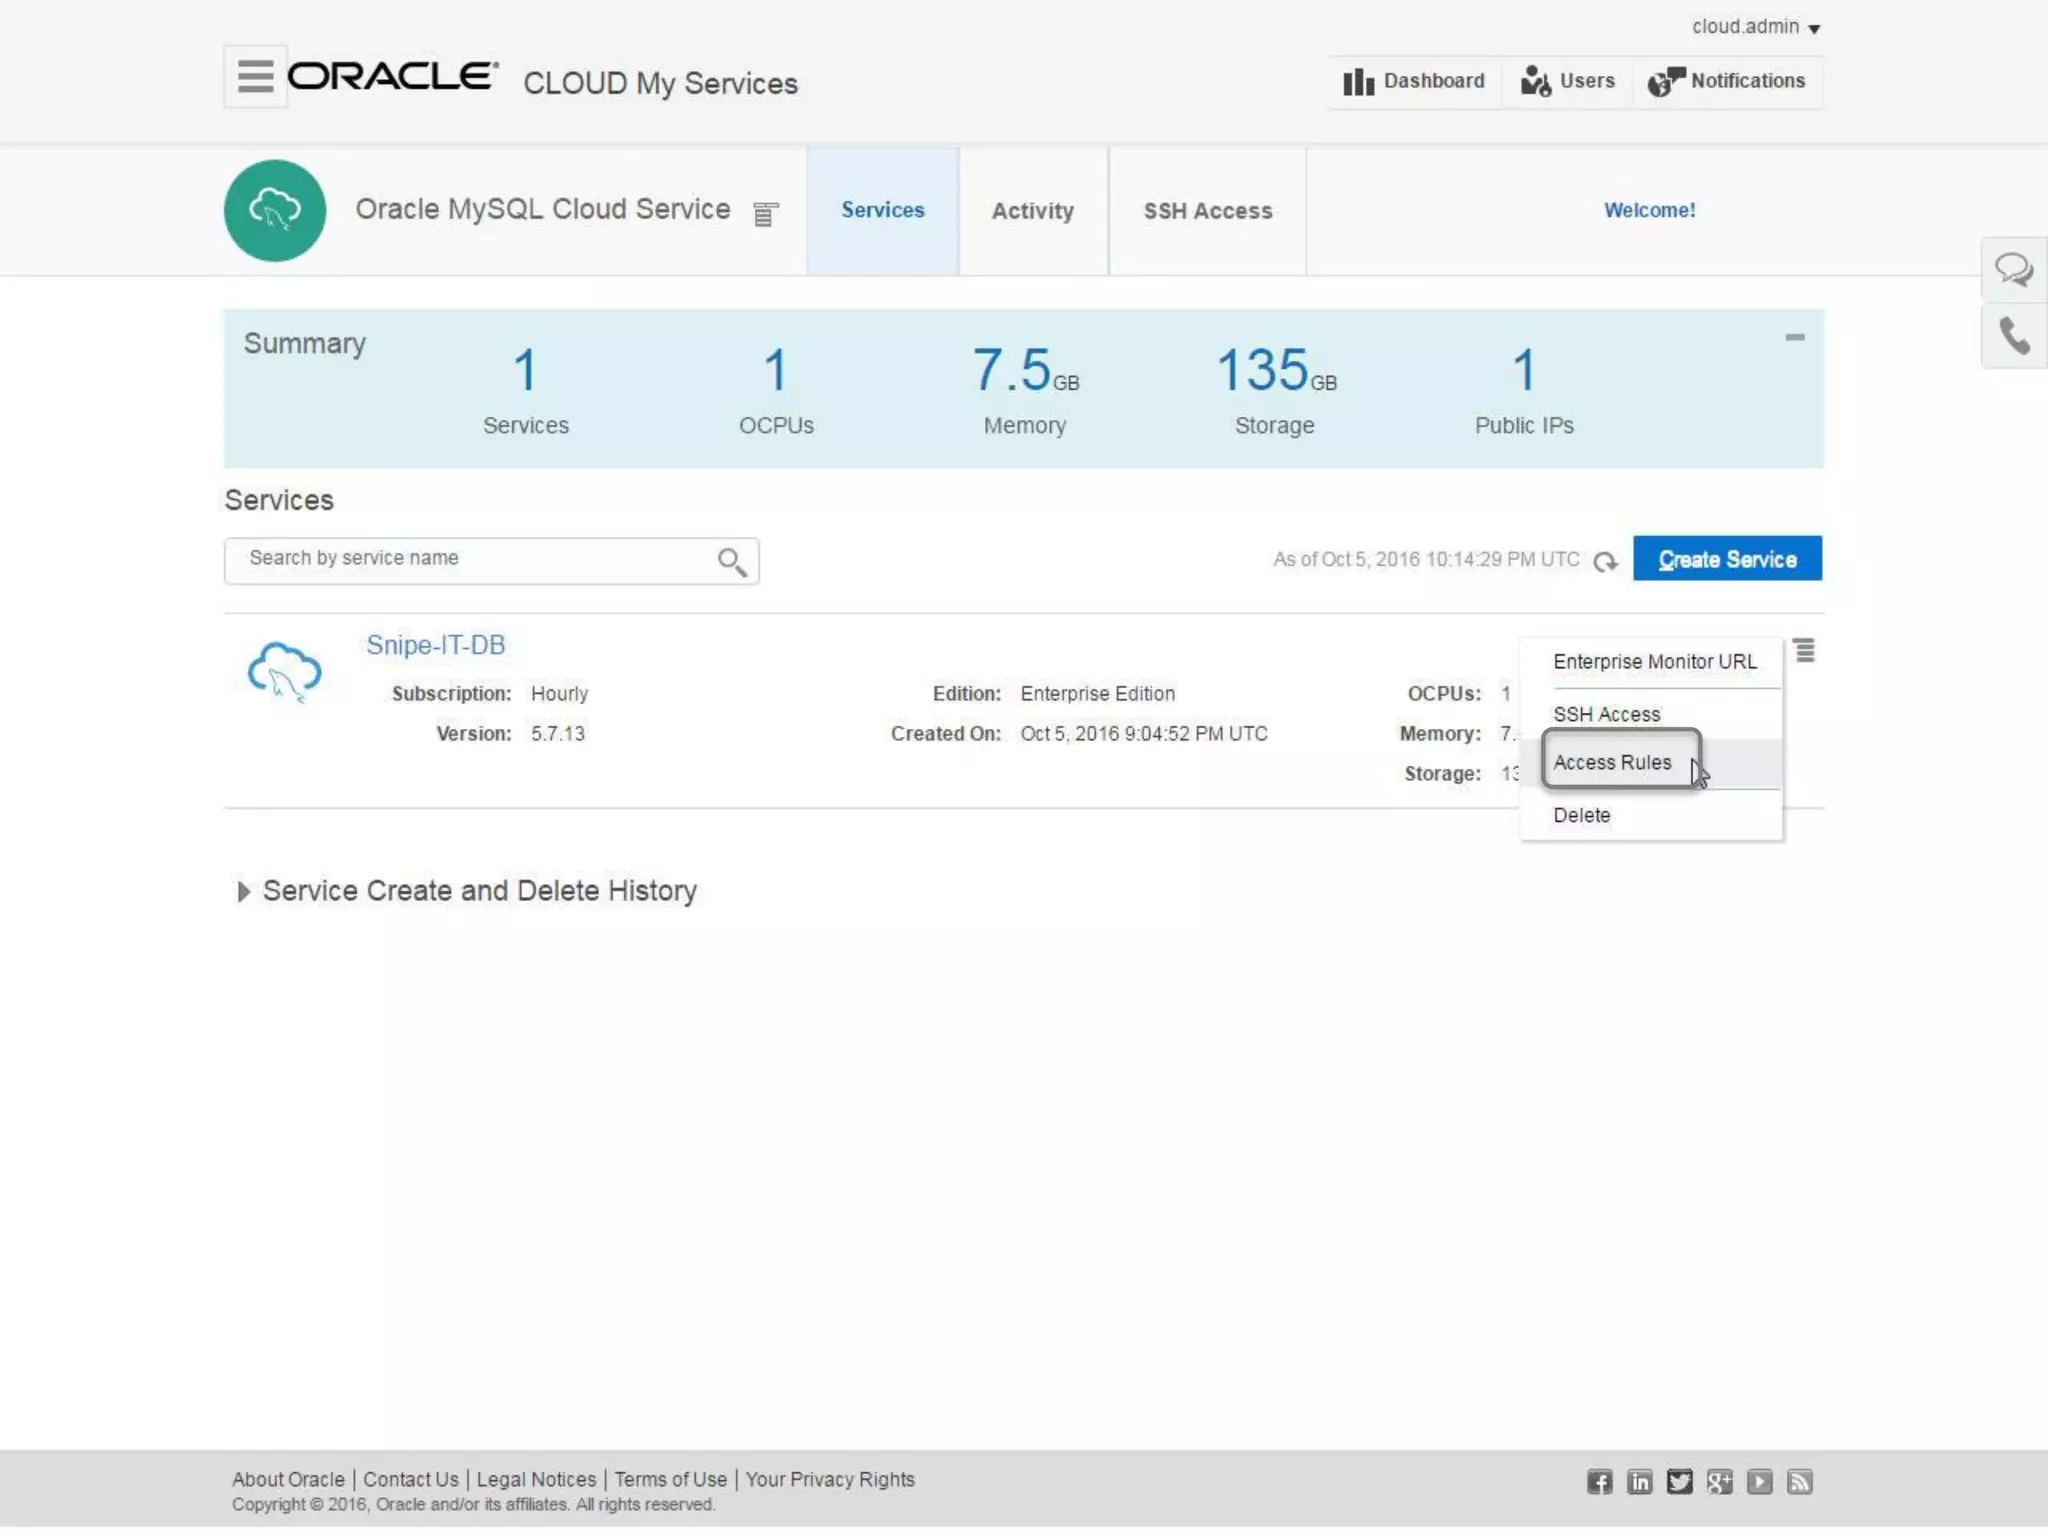Choose Delete from the service menu
The image size is (2048, 1536).
1581,815
